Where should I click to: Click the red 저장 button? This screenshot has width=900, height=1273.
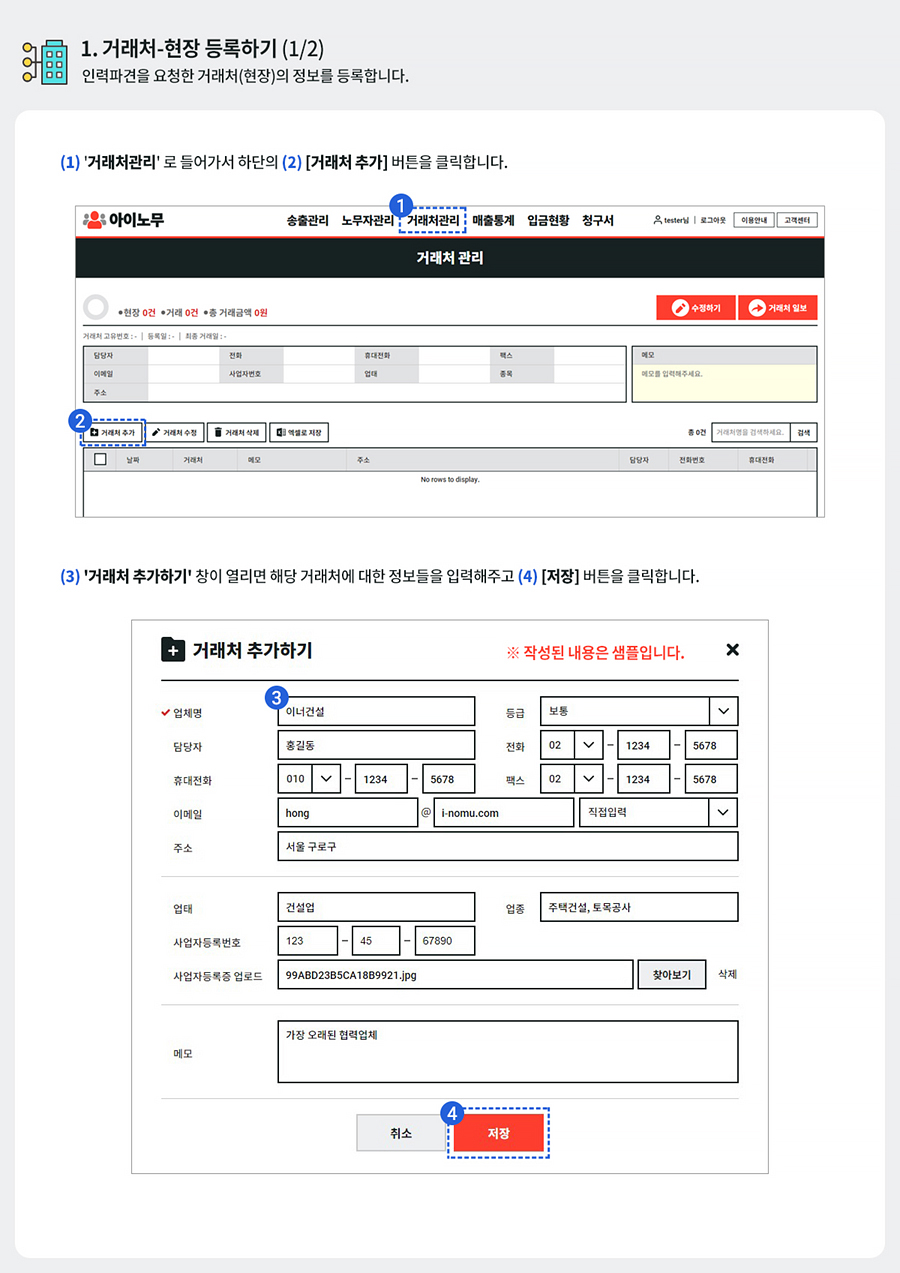(x=499, y=1133)
